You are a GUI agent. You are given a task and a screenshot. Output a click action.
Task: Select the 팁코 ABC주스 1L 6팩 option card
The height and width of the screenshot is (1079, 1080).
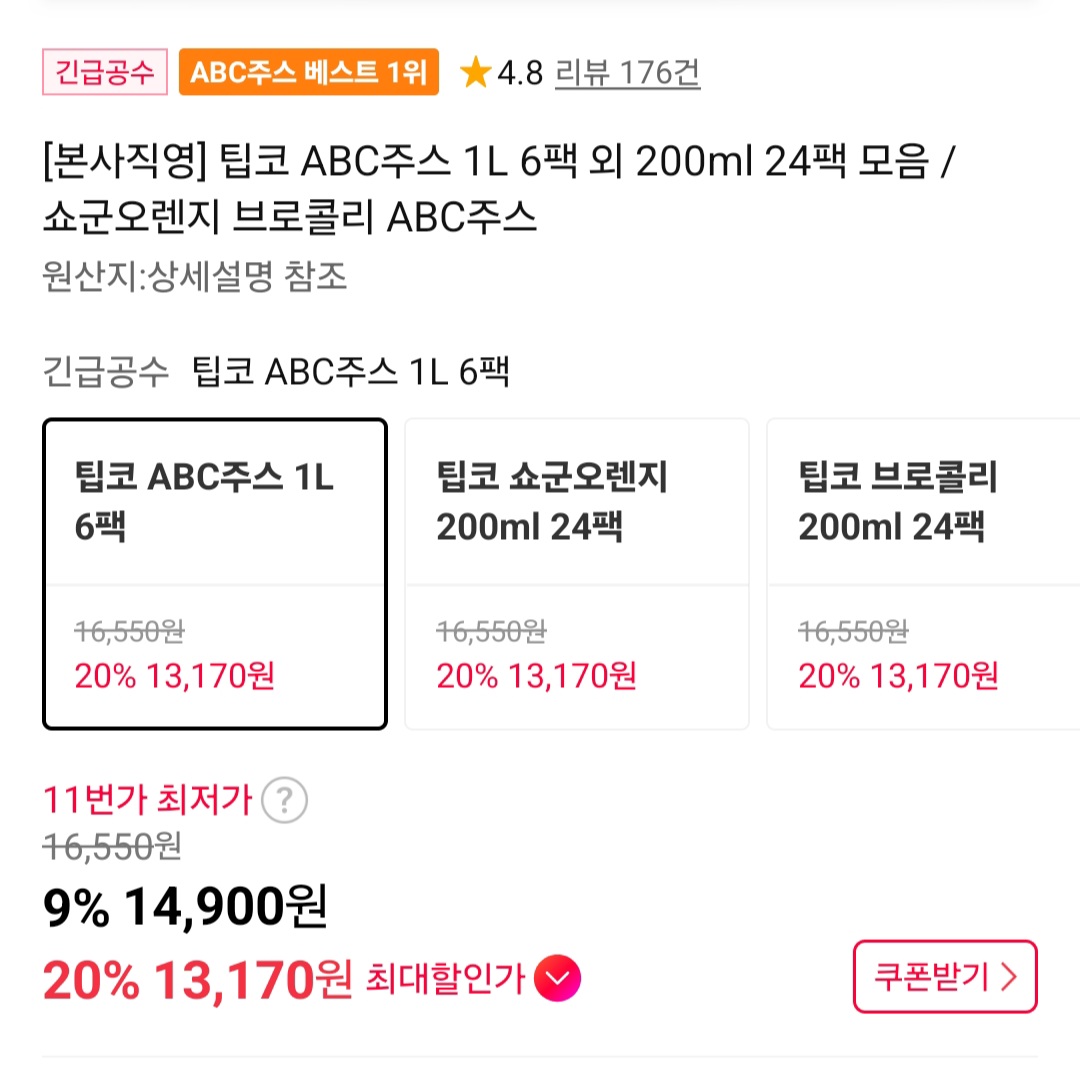[214, 574]
